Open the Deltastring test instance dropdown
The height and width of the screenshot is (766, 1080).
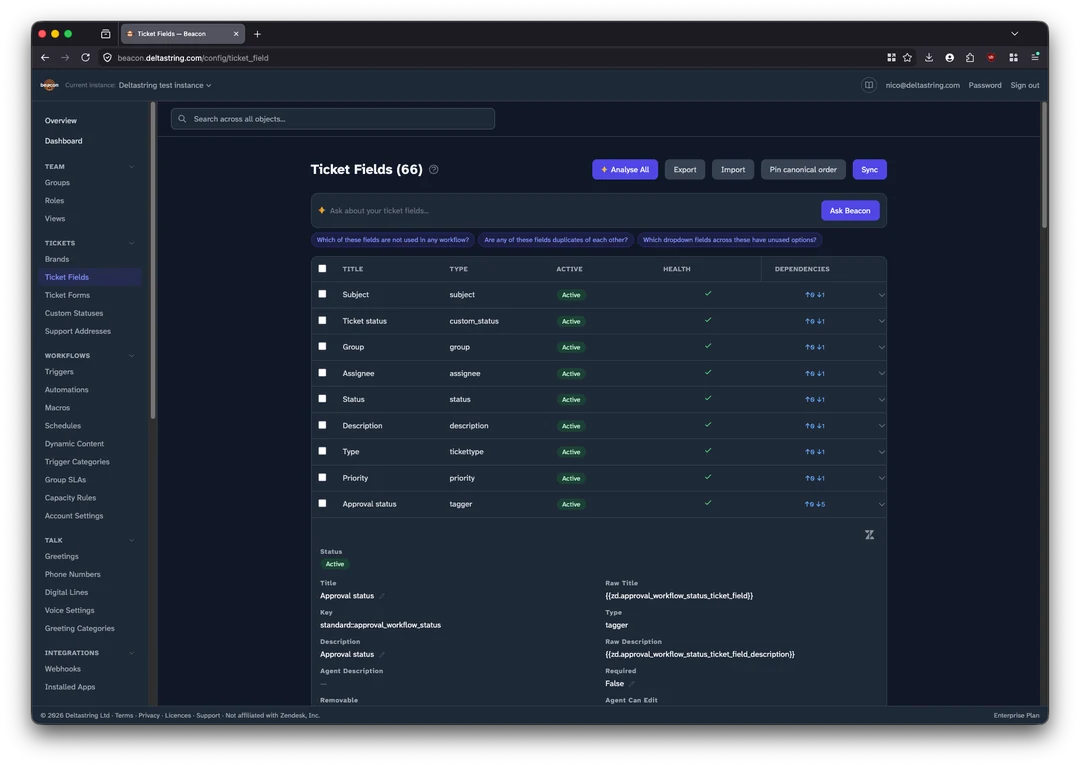[x=165, y=85]
